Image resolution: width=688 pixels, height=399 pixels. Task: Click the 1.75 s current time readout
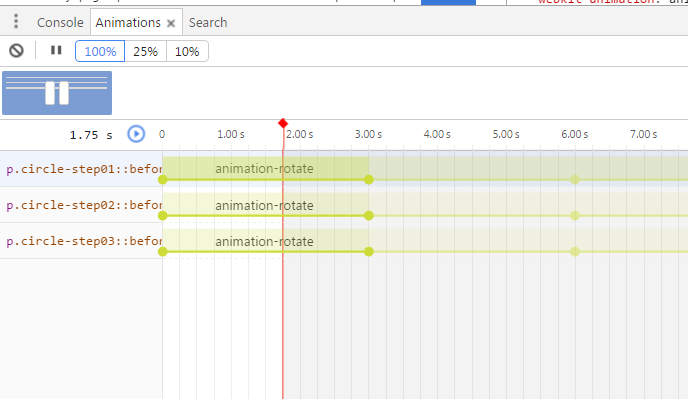click(91, 135)
